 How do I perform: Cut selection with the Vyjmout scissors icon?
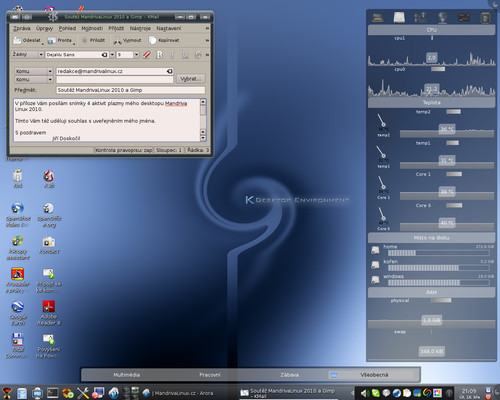[x=117, y=41]
